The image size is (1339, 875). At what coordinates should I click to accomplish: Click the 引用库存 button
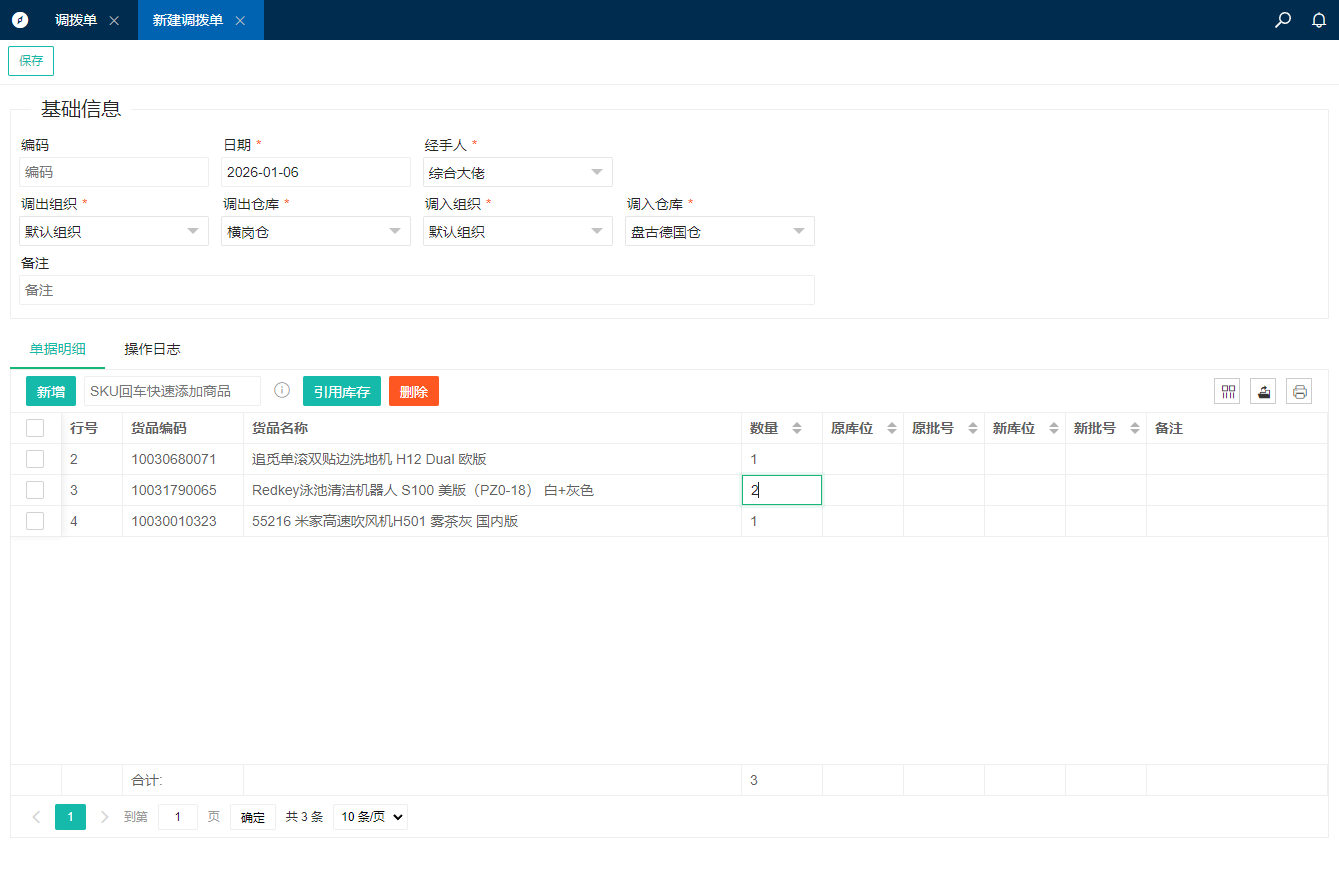(342, 391)
